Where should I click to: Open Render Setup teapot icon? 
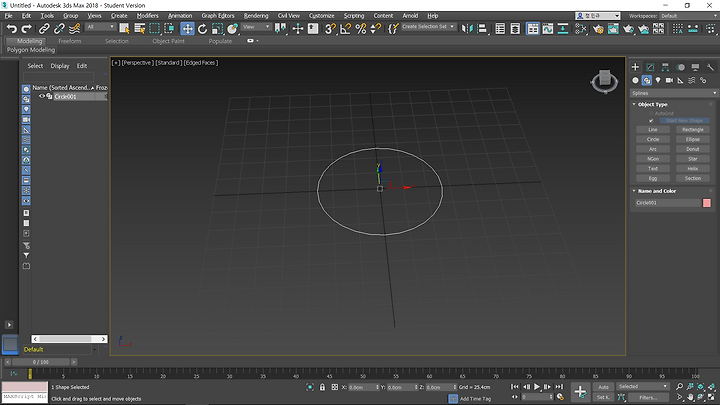598,29
